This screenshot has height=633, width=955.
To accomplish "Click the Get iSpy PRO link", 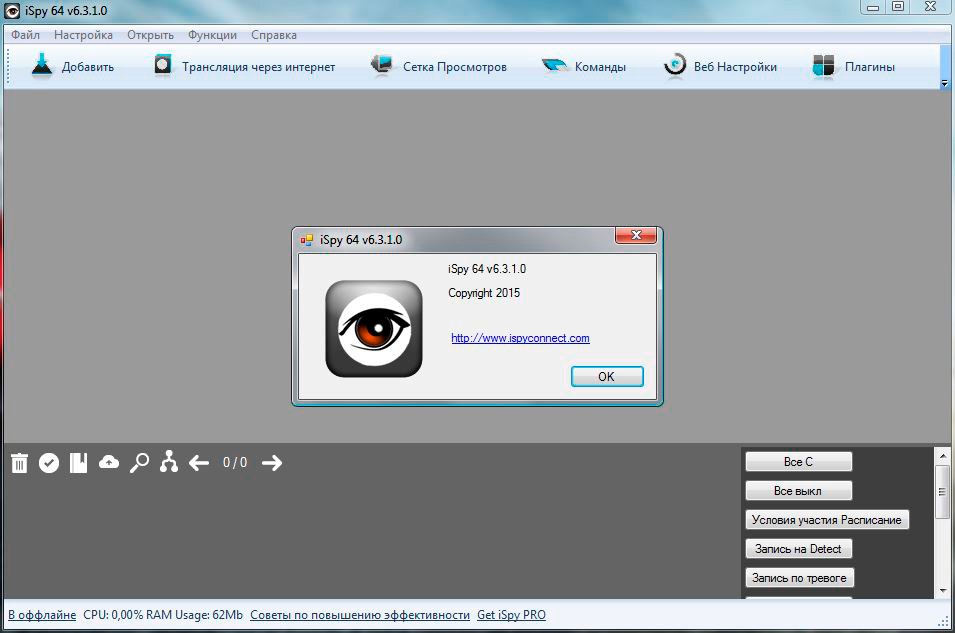I will (x=512, y=615).
